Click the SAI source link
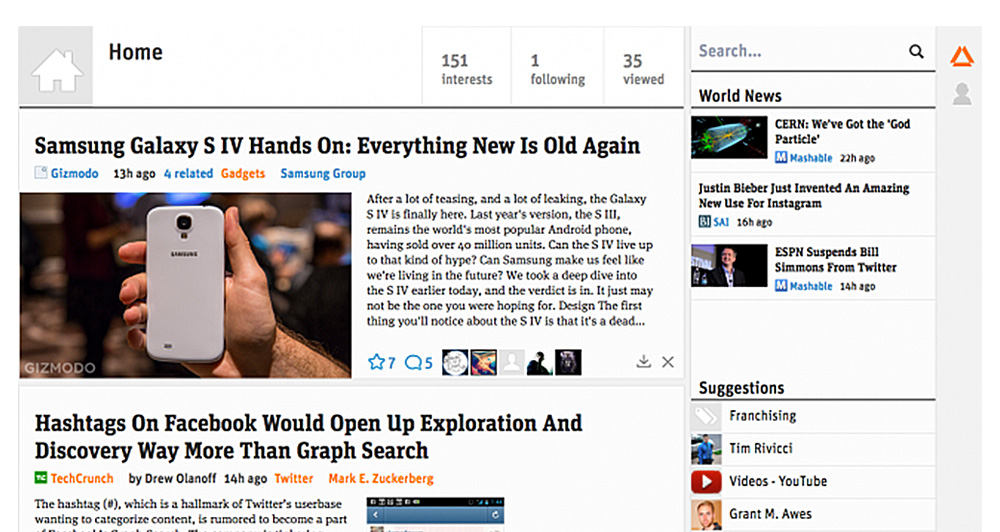The image size is (1000, 532). (721, 222)
